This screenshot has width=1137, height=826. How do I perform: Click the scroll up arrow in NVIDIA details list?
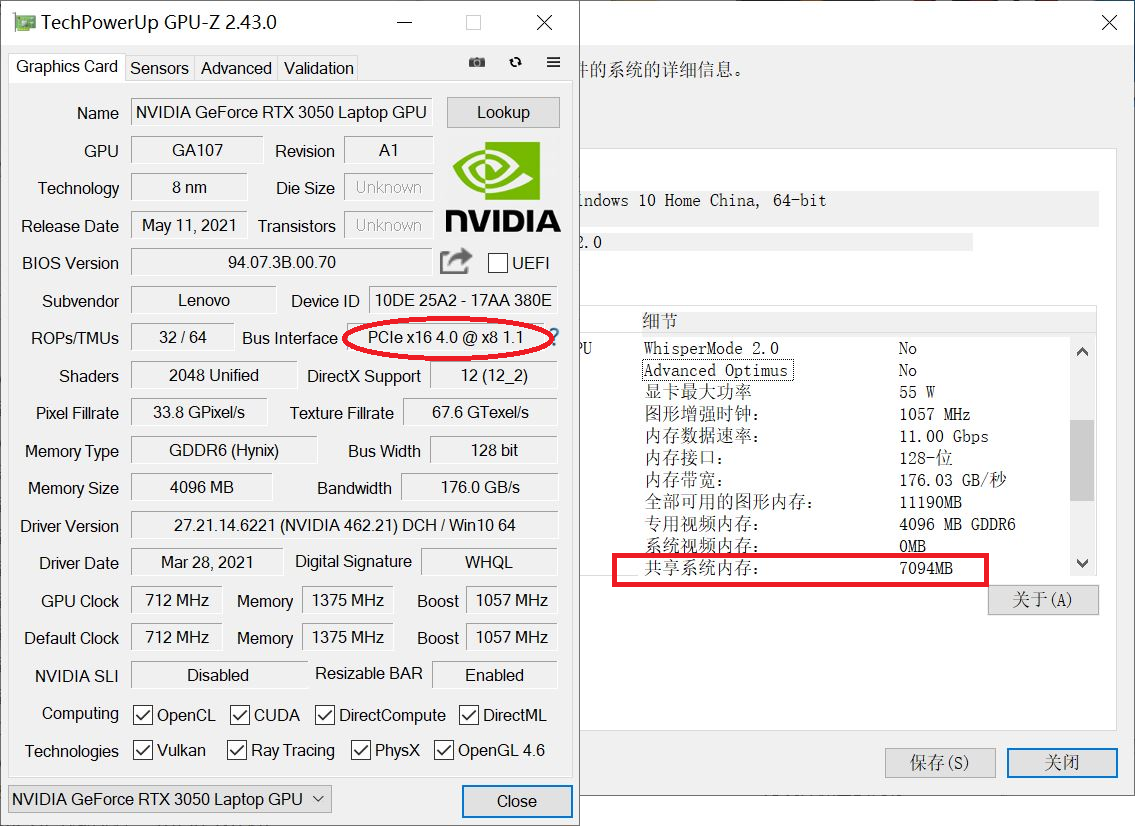point(1082,352)
